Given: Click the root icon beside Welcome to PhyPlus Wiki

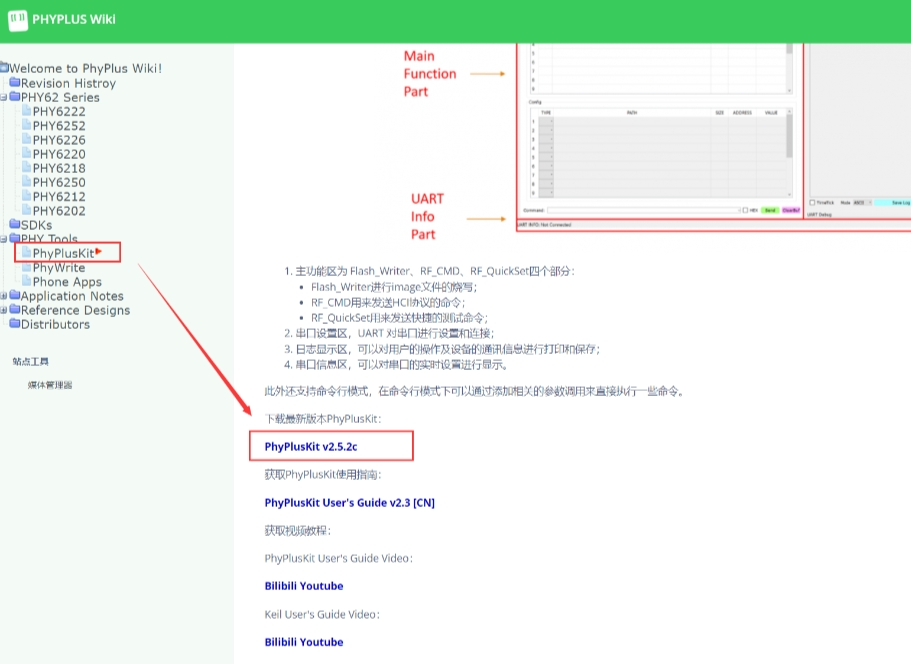Looking at the screenshot, I should 5,67.
